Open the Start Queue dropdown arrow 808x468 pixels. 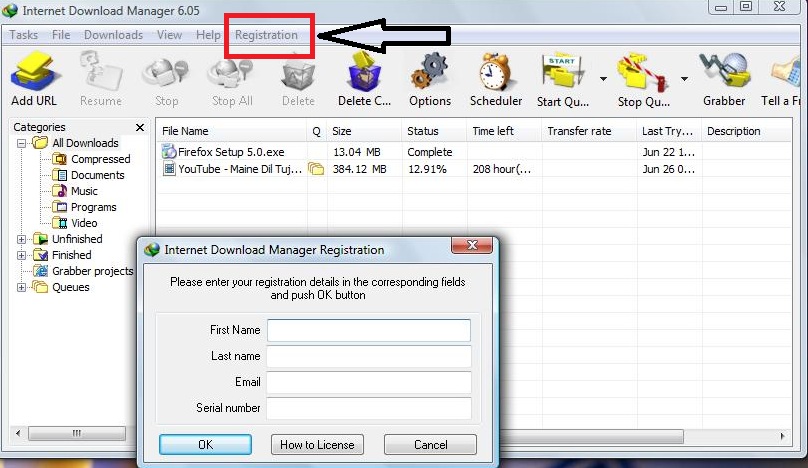point(603,79)
